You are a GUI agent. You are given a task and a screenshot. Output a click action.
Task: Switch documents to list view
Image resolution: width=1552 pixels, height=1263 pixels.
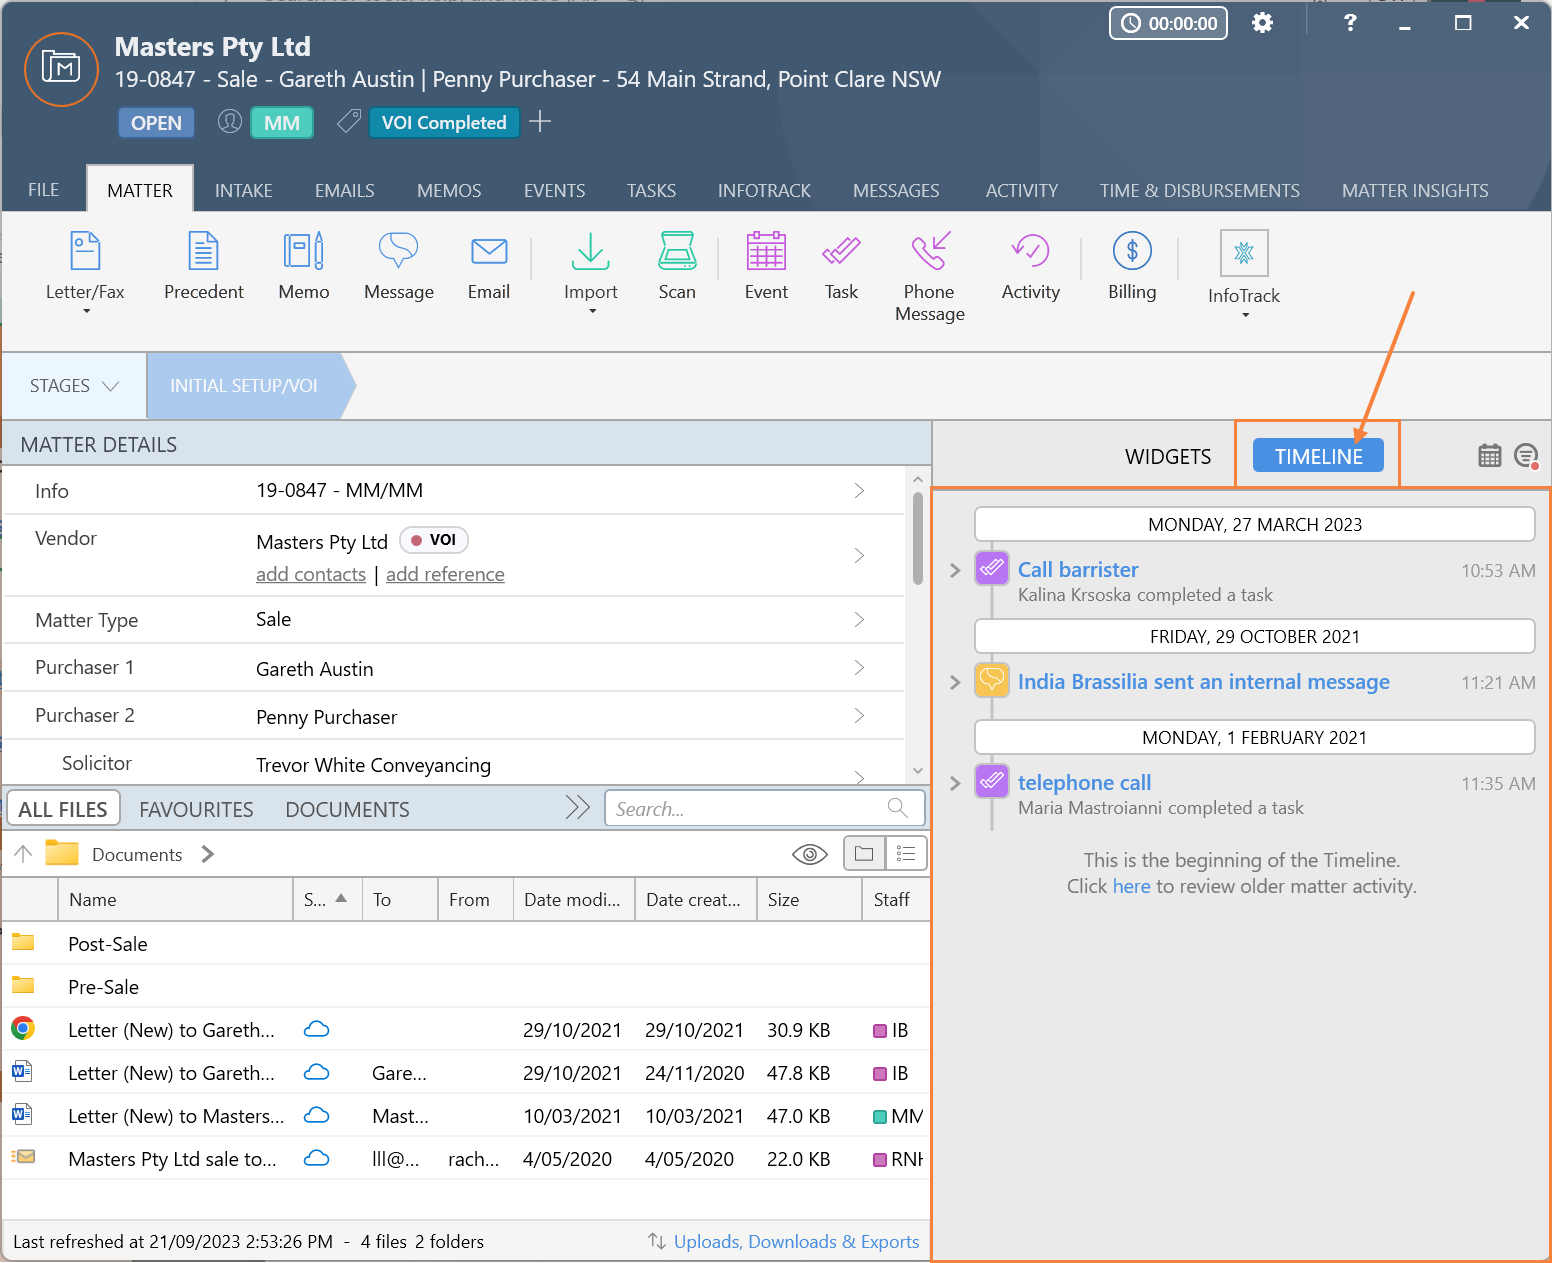(906, 854)
